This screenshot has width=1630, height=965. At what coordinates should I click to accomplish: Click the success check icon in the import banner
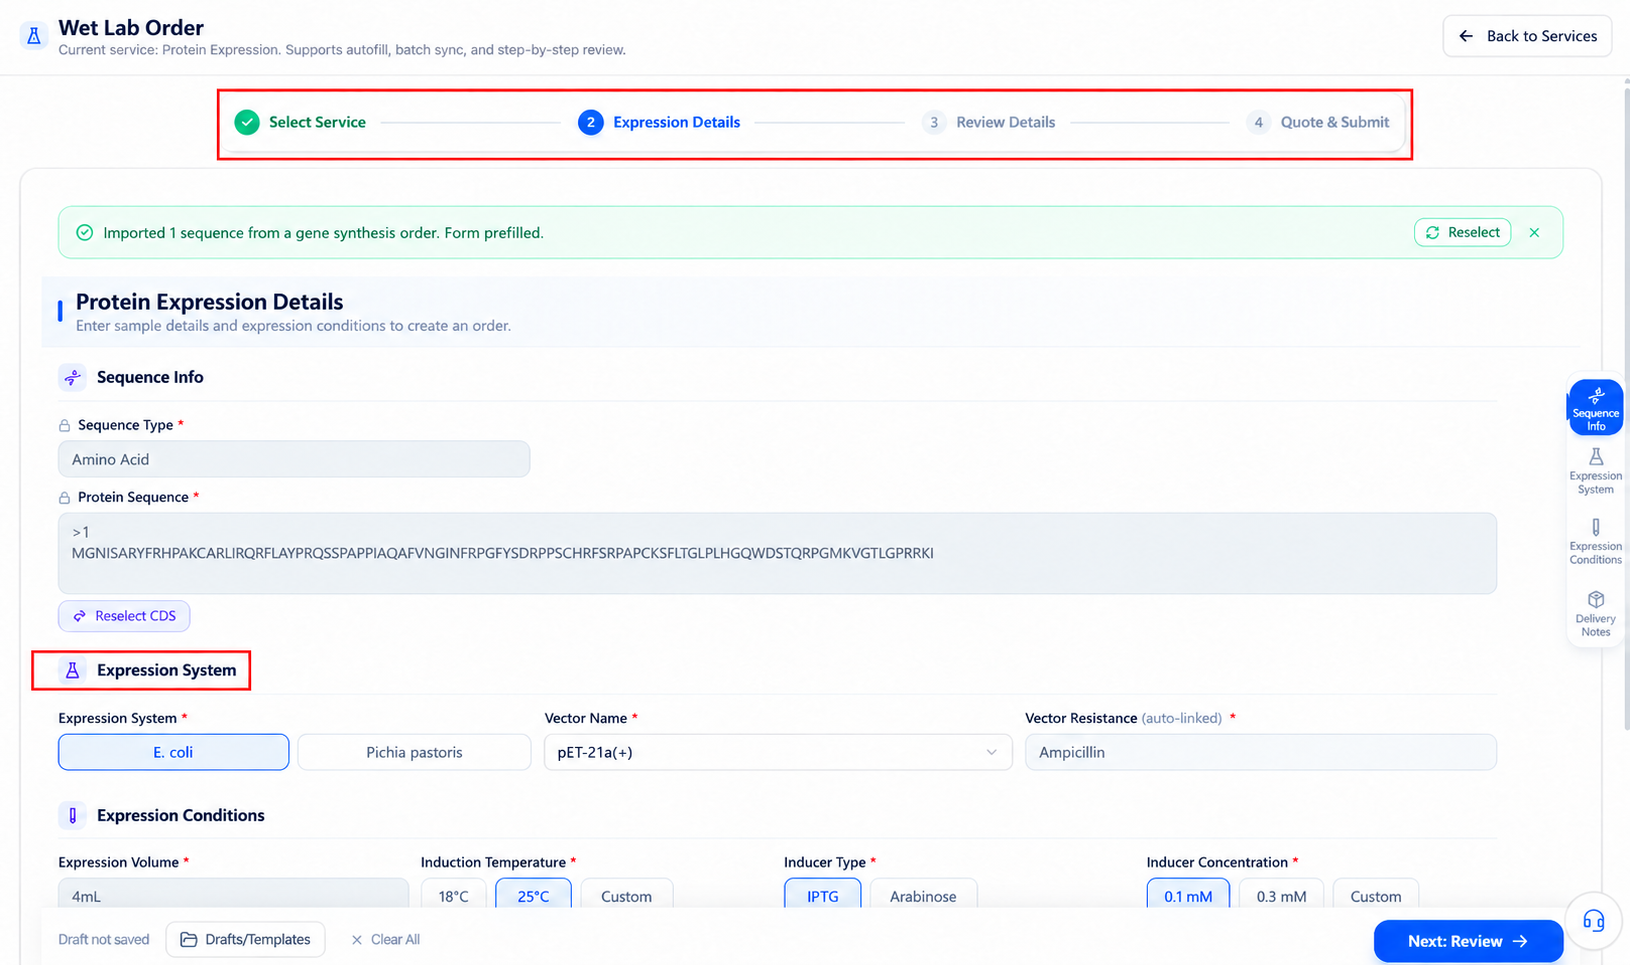[85, 233]
